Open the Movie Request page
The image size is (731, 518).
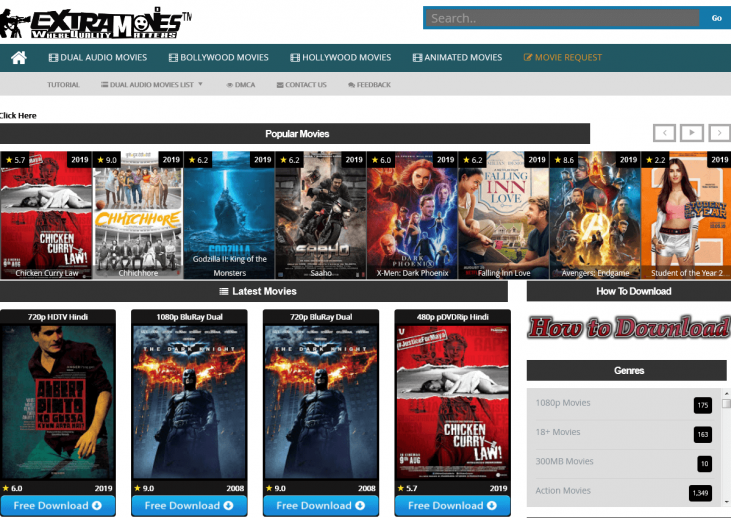[563, 58]
